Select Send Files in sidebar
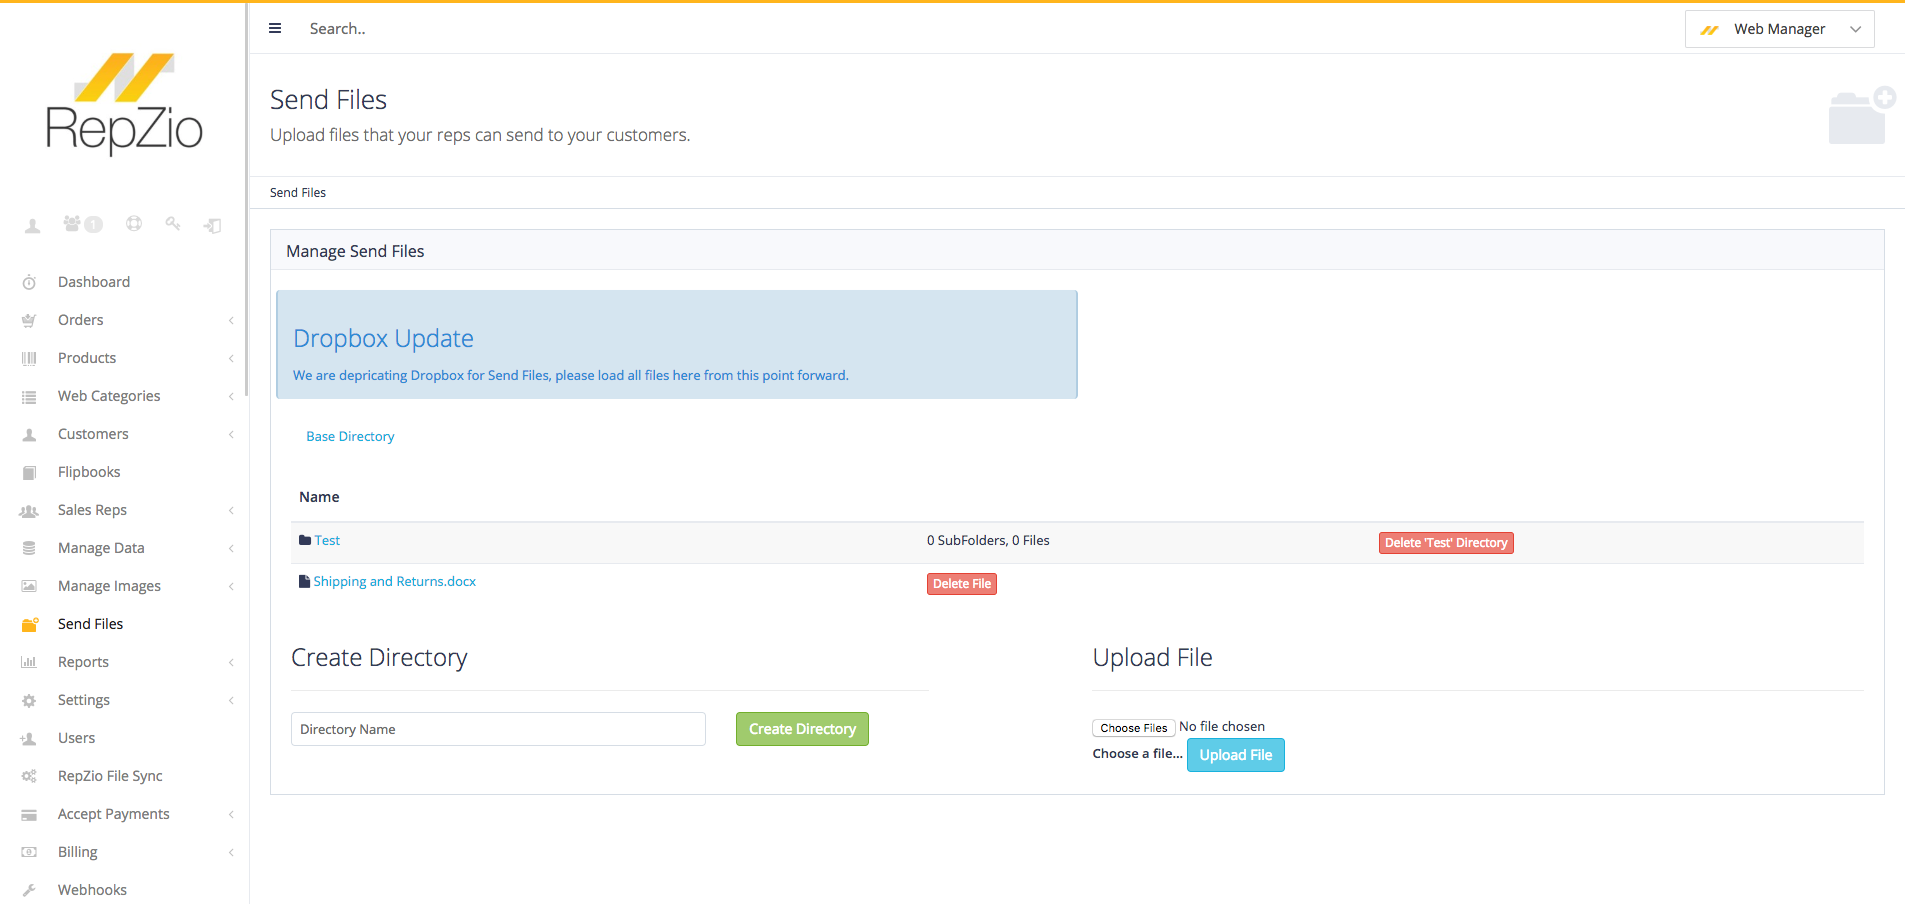 pyautogui.click(x=90, y=624)
